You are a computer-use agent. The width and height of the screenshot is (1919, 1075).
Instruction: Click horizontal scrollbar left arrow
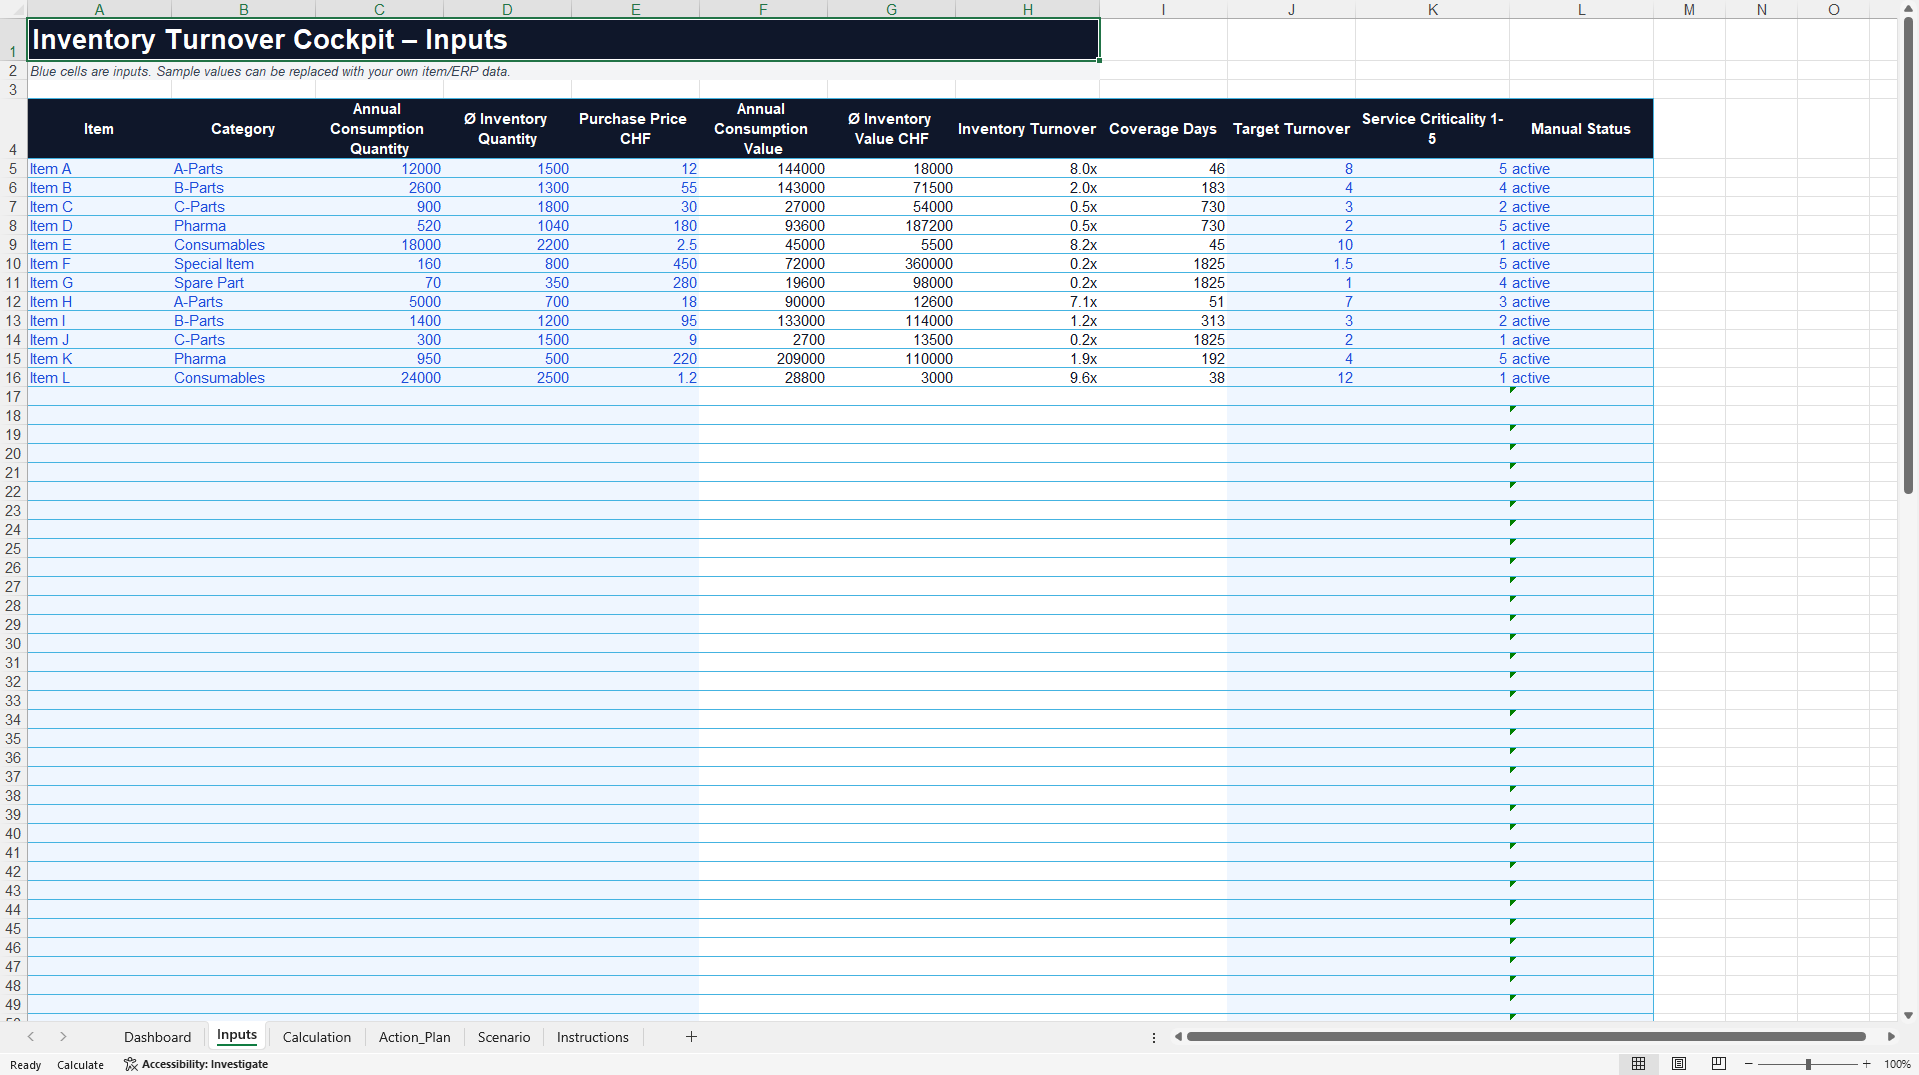[x=1178, y=1037]
